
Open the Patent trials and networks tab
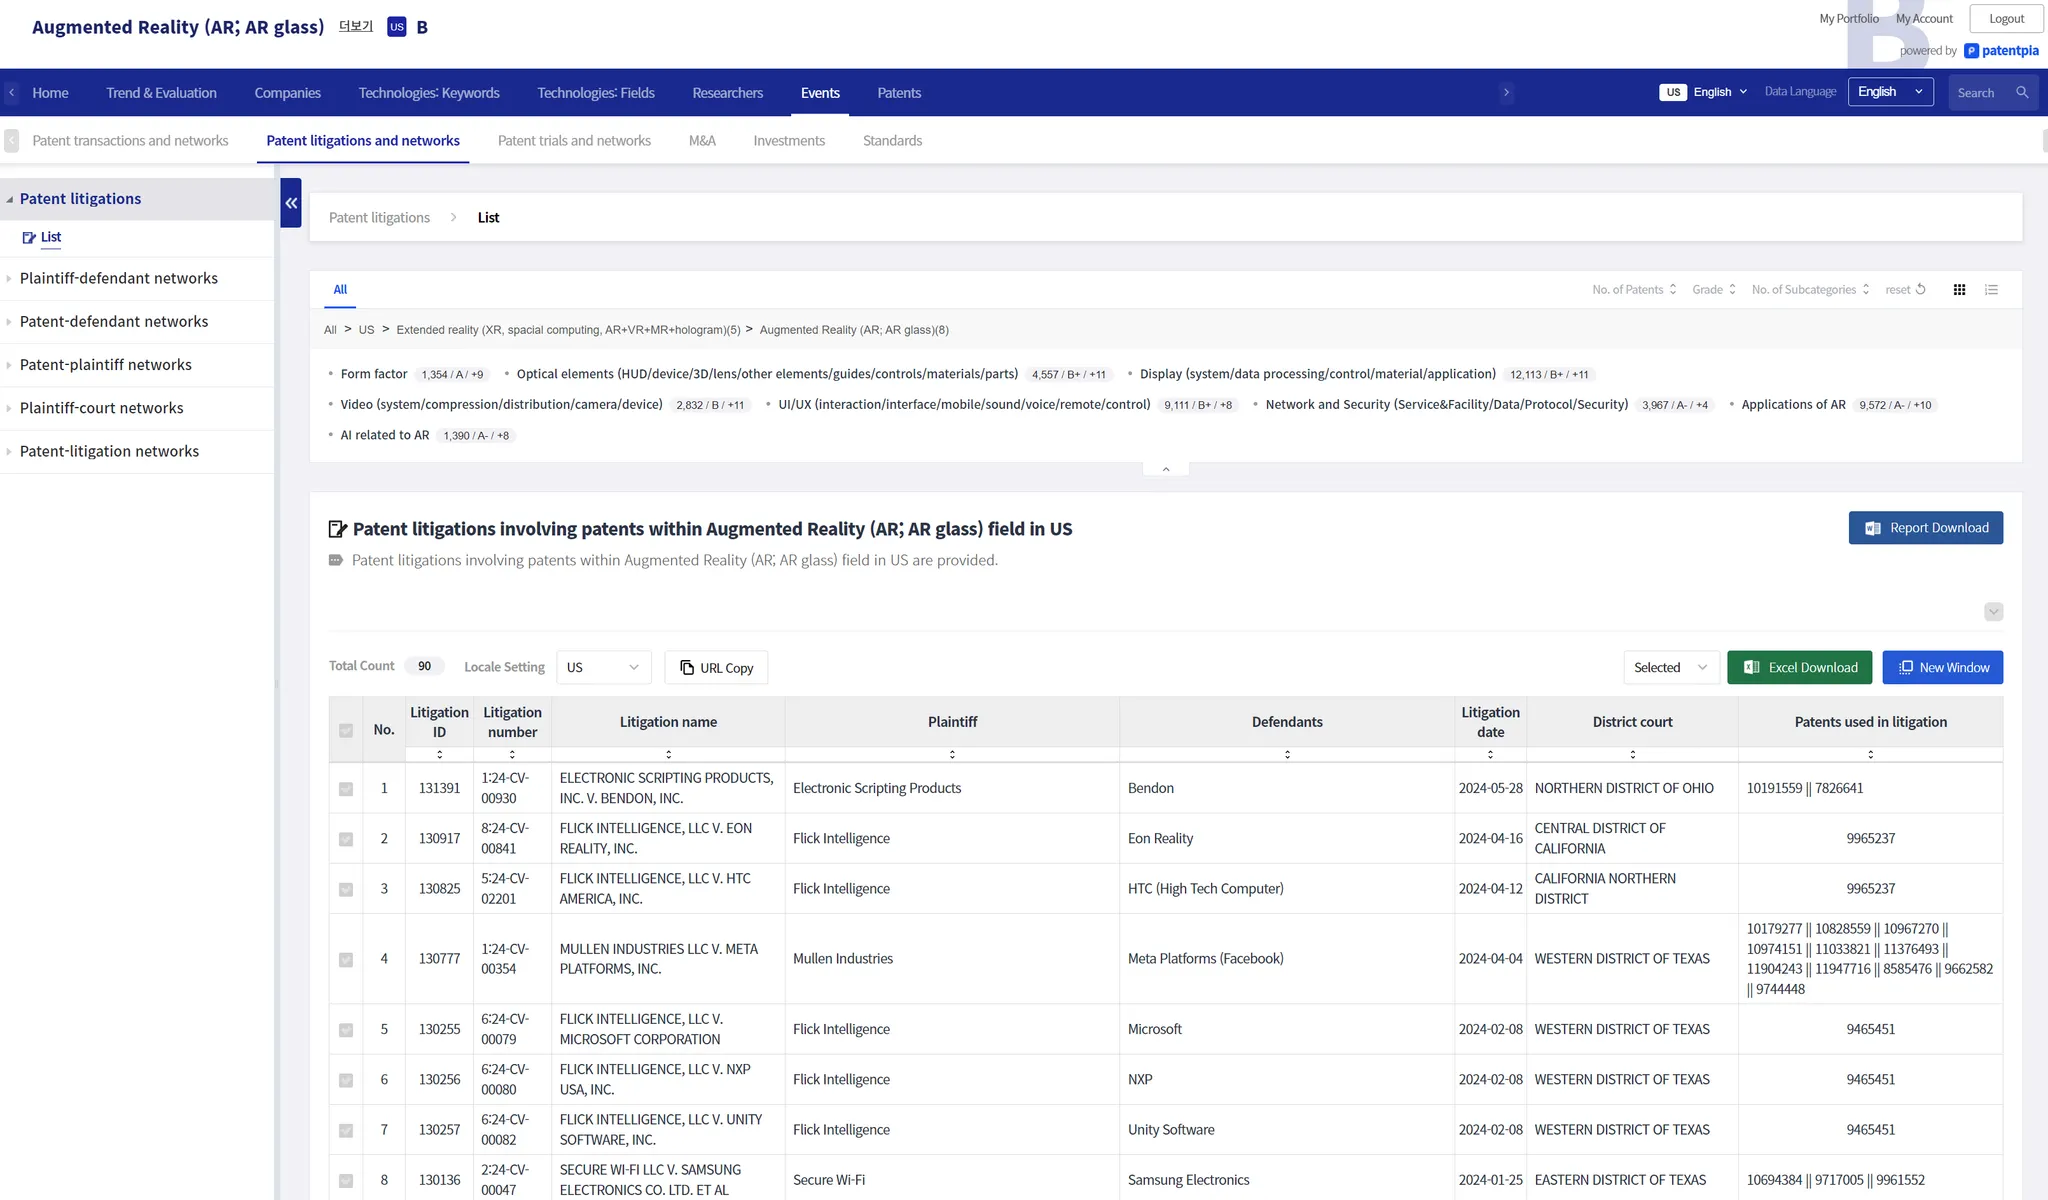click(574, 141)
